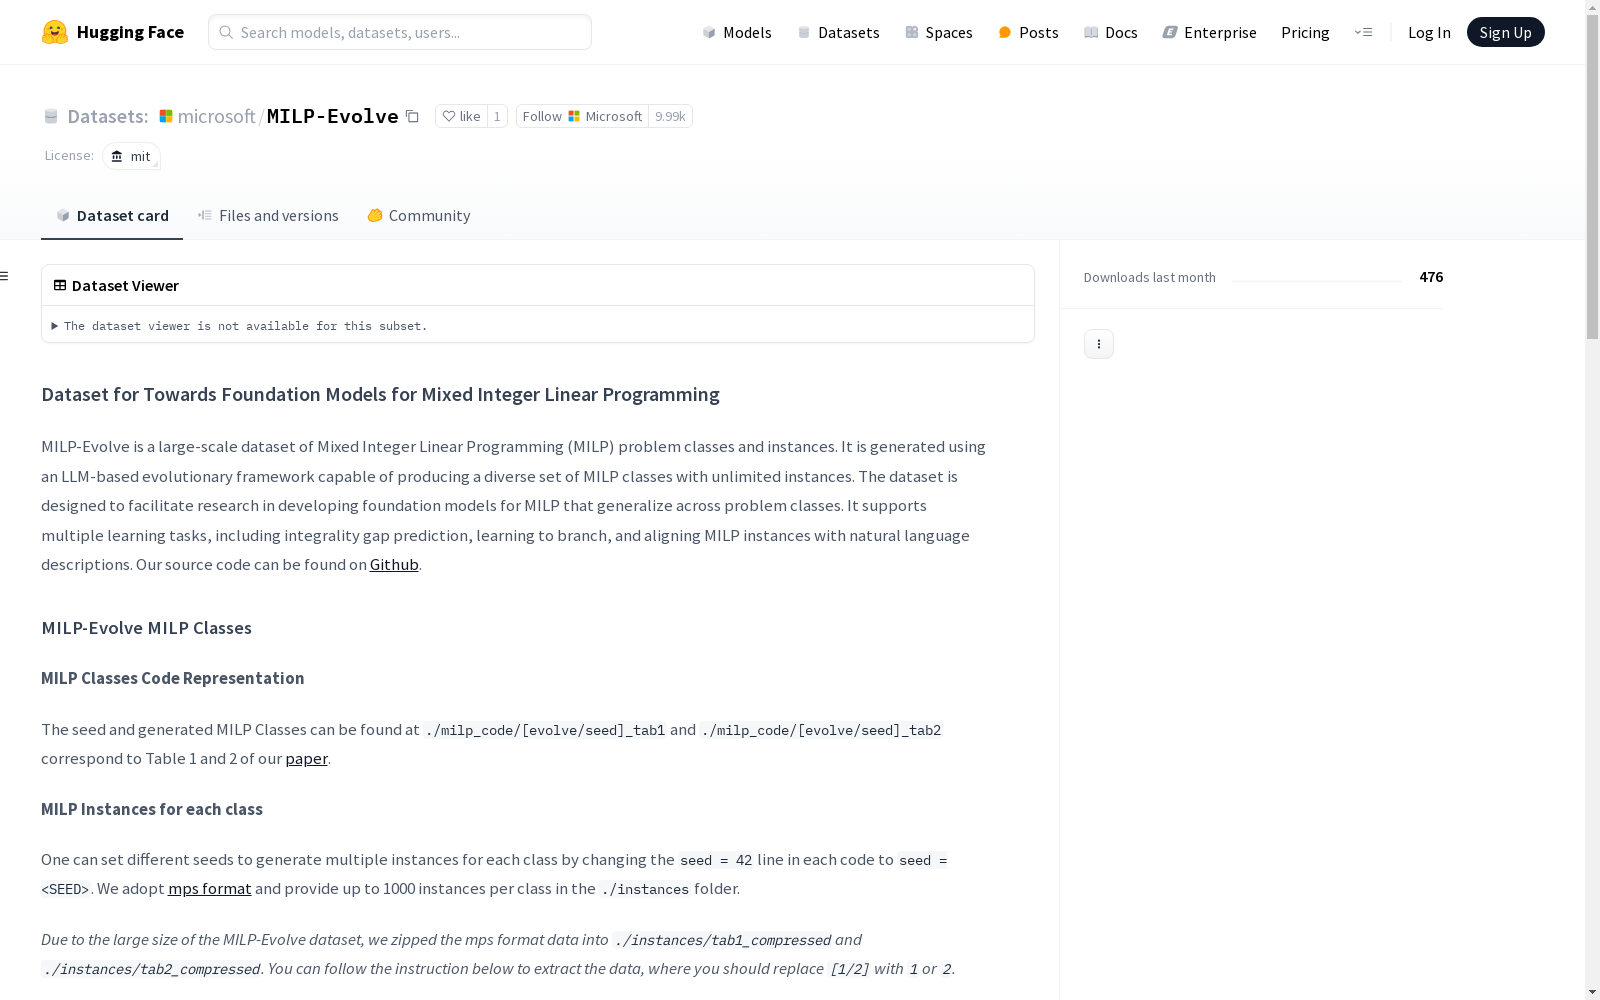Screen dimensions: 1600x1000
Task: Open the Models navigation menu item
Action: point(737,32)
